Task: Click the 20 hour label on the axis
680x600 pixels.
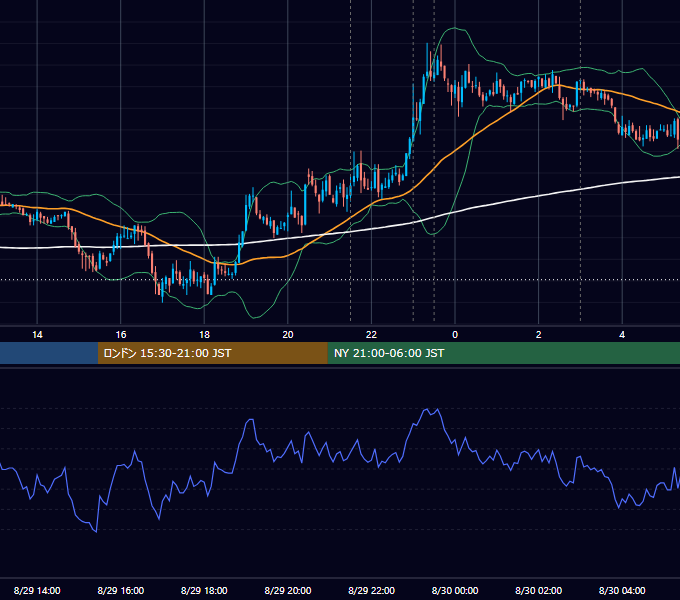Action: 288,335
